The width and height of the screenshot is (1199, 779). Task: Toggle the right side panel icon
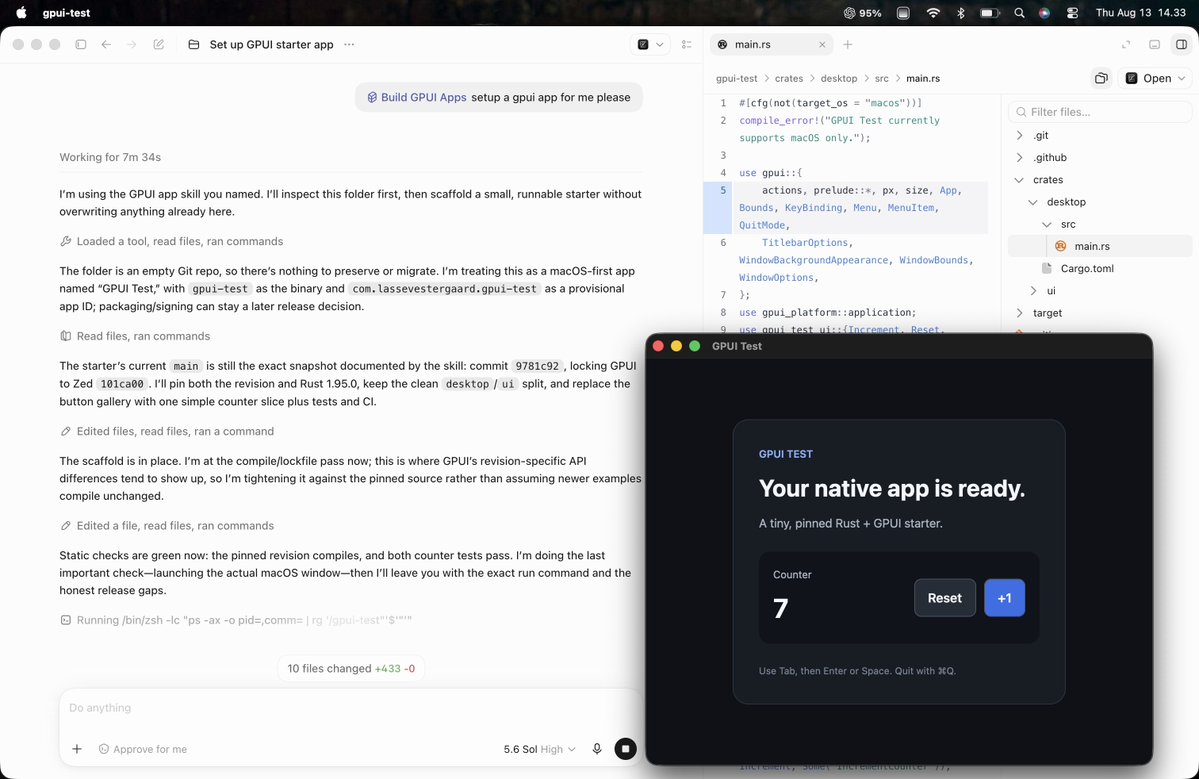(x=1181, y=44)
